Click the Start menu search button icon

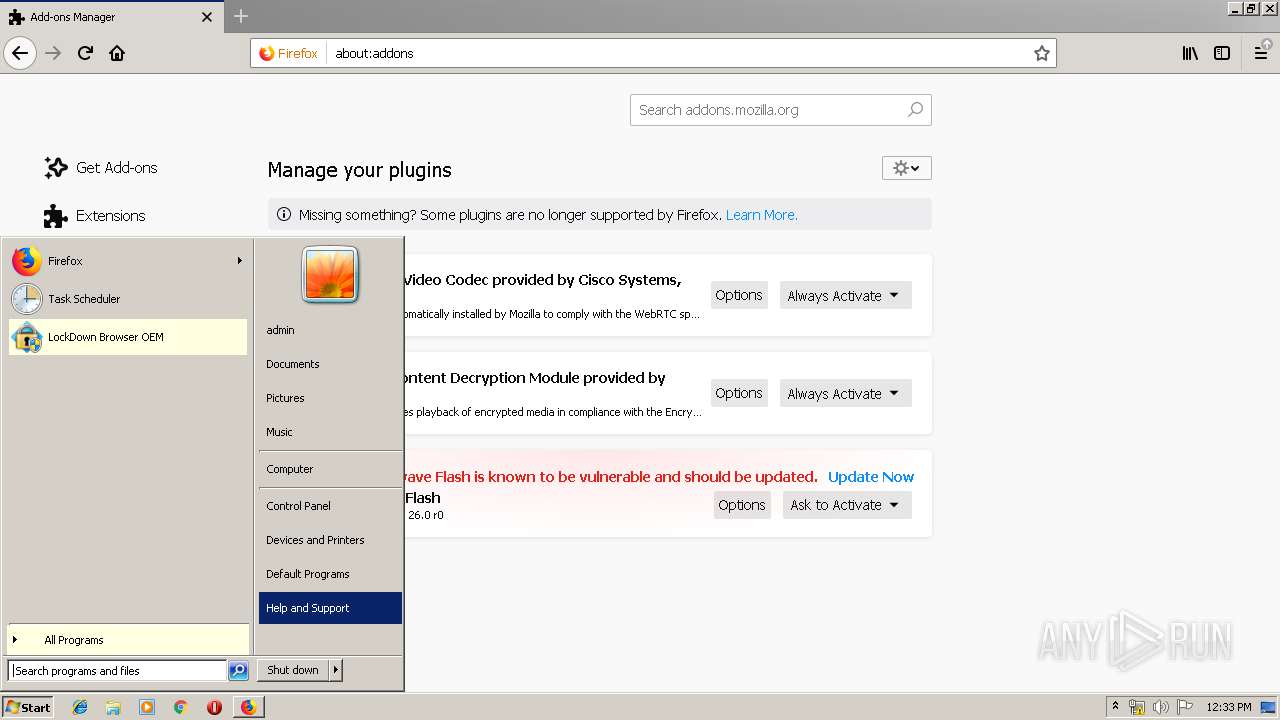point(238,671)
